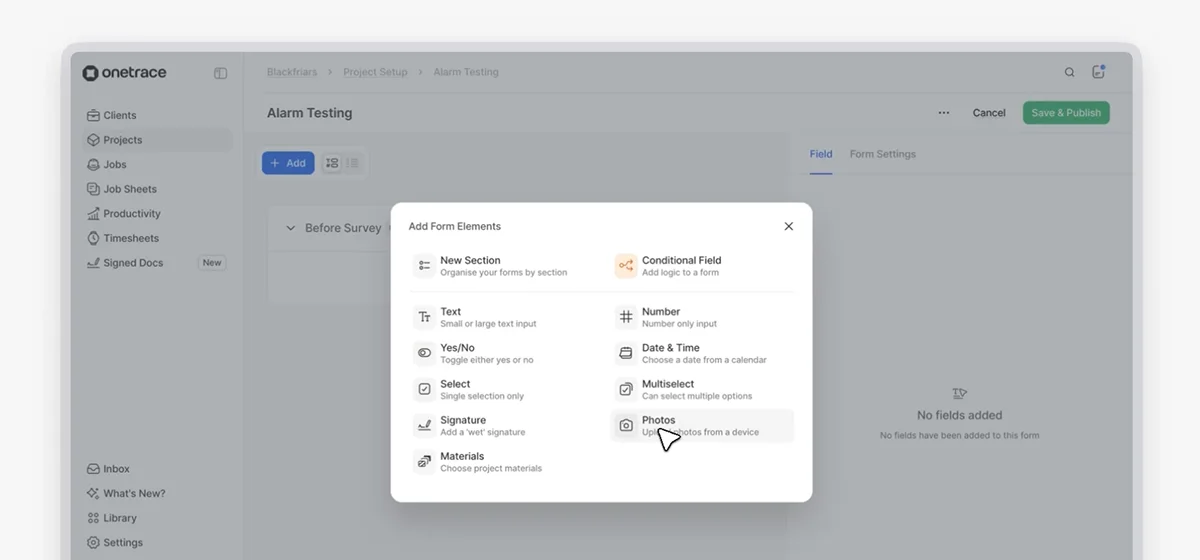Close the Add Form Elements dialog
Image resolution: width=1200 pixels, height=560 pixels.
[788, 227]
